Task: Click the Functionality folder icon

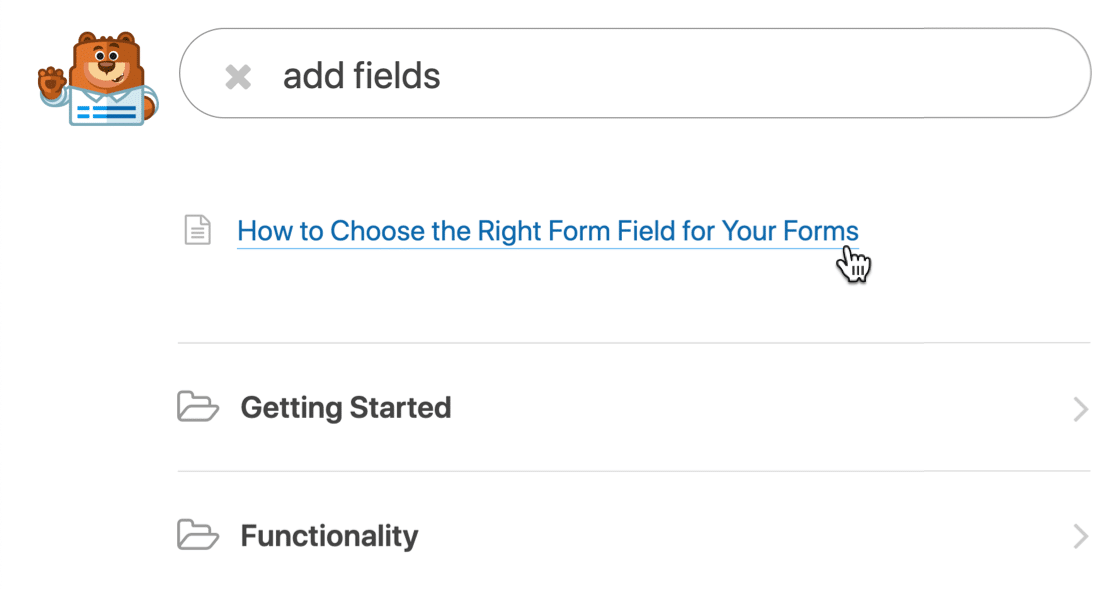Action: (197, 534)
